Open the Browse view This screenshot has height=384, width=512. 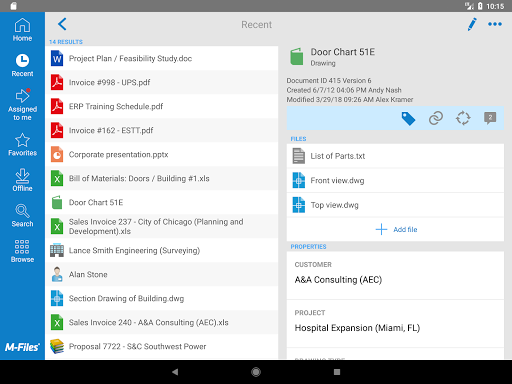tap(22, 251)
